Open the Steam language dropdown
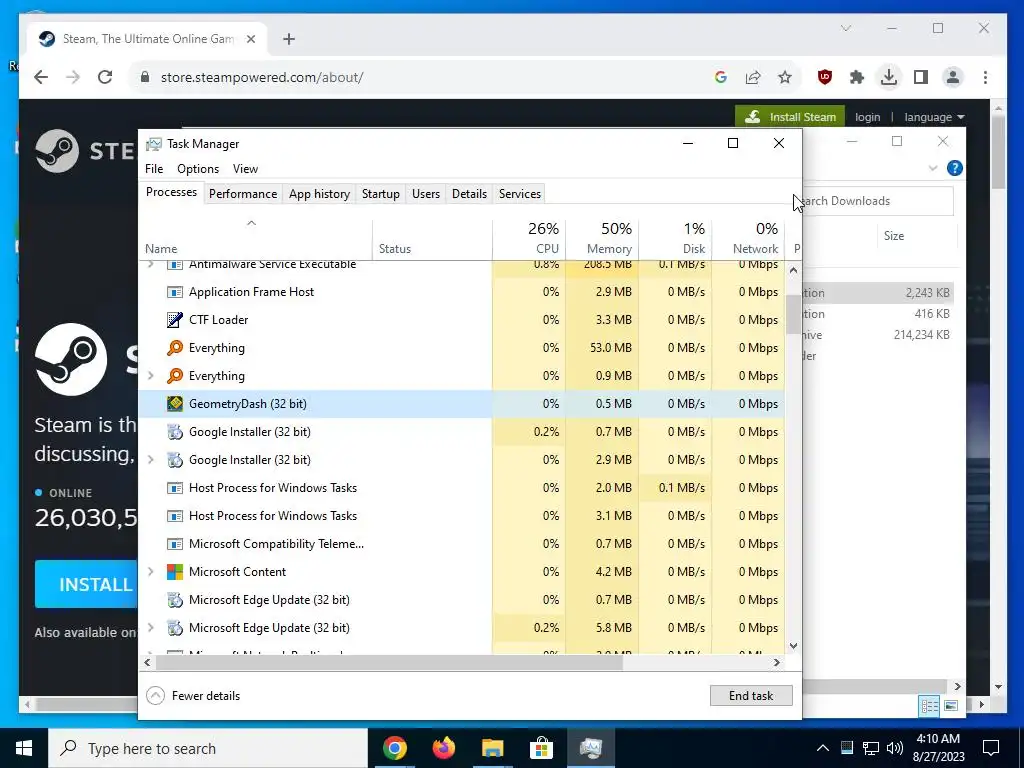Viewport: 1024px width, 768px height. pyautogui.click(x=934, y=117)
